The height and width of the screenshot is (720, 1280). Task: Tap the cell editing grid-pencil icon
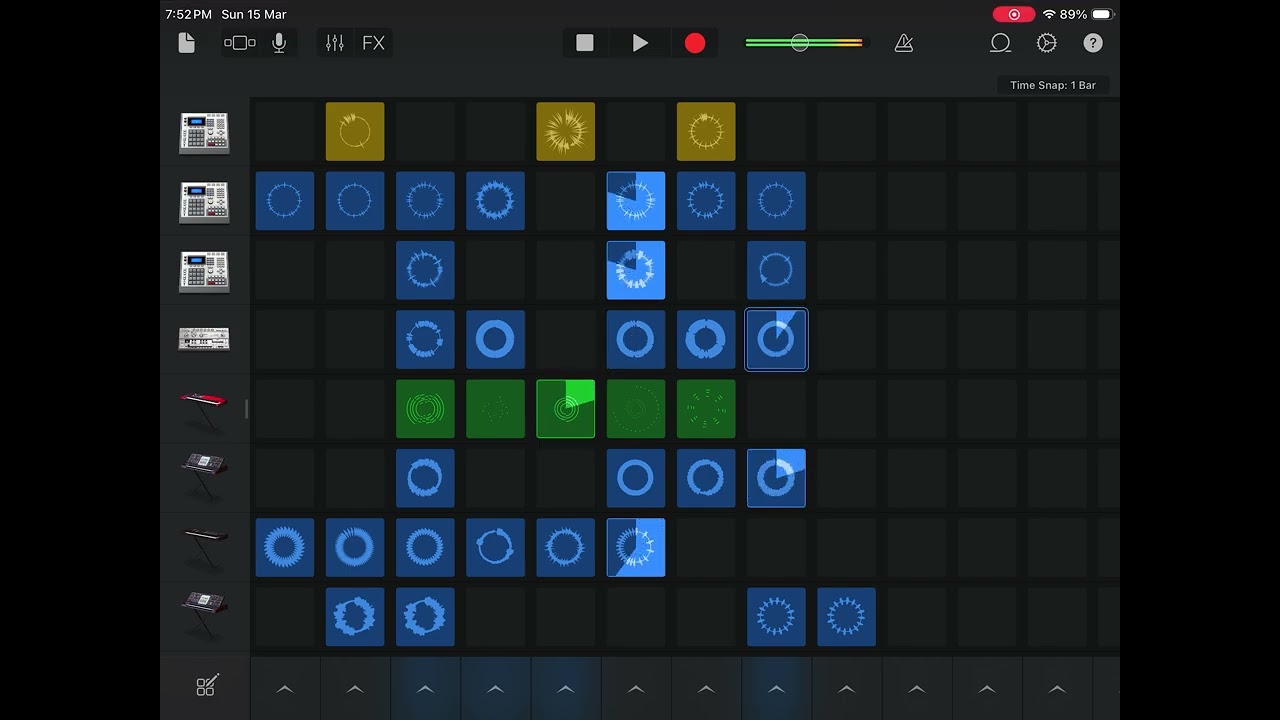tap(206, 686)
